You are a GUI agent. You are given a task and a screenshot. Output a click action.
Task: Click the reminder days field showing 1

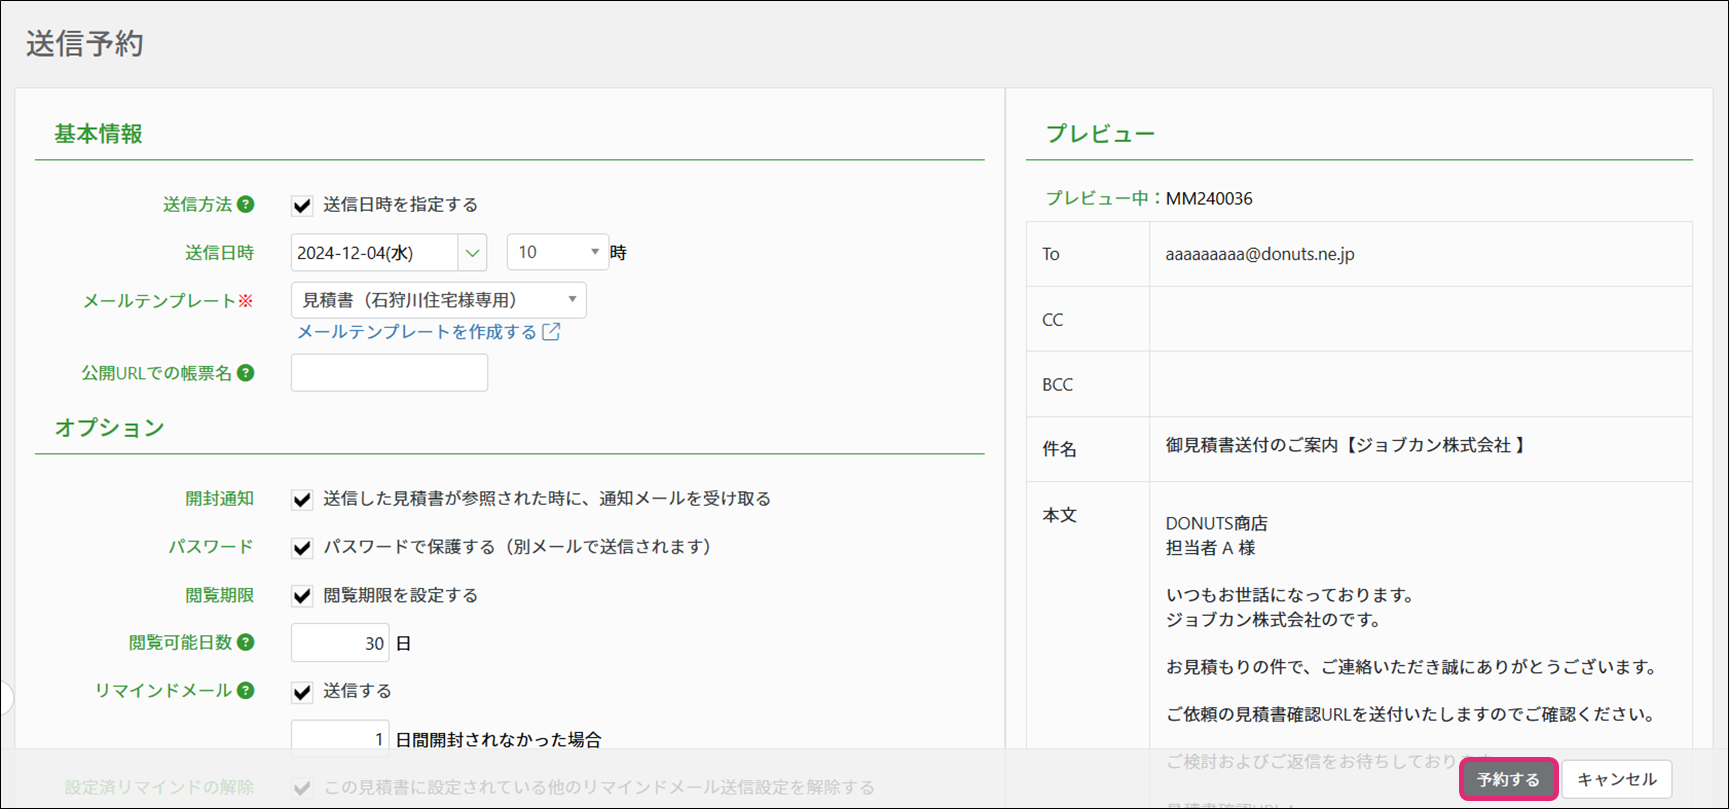pyautogui.click(x=340, y=738)
